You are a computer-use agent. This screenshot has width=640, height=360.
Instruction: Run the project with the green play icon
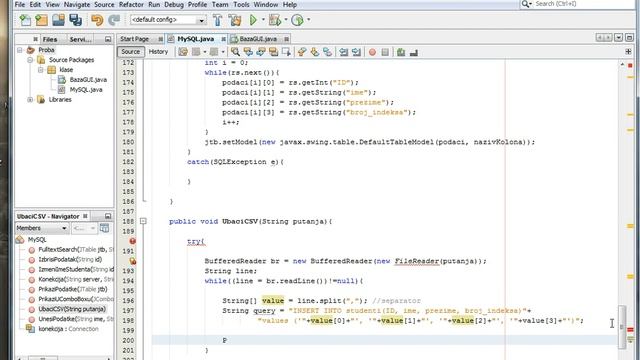(253, 20)
